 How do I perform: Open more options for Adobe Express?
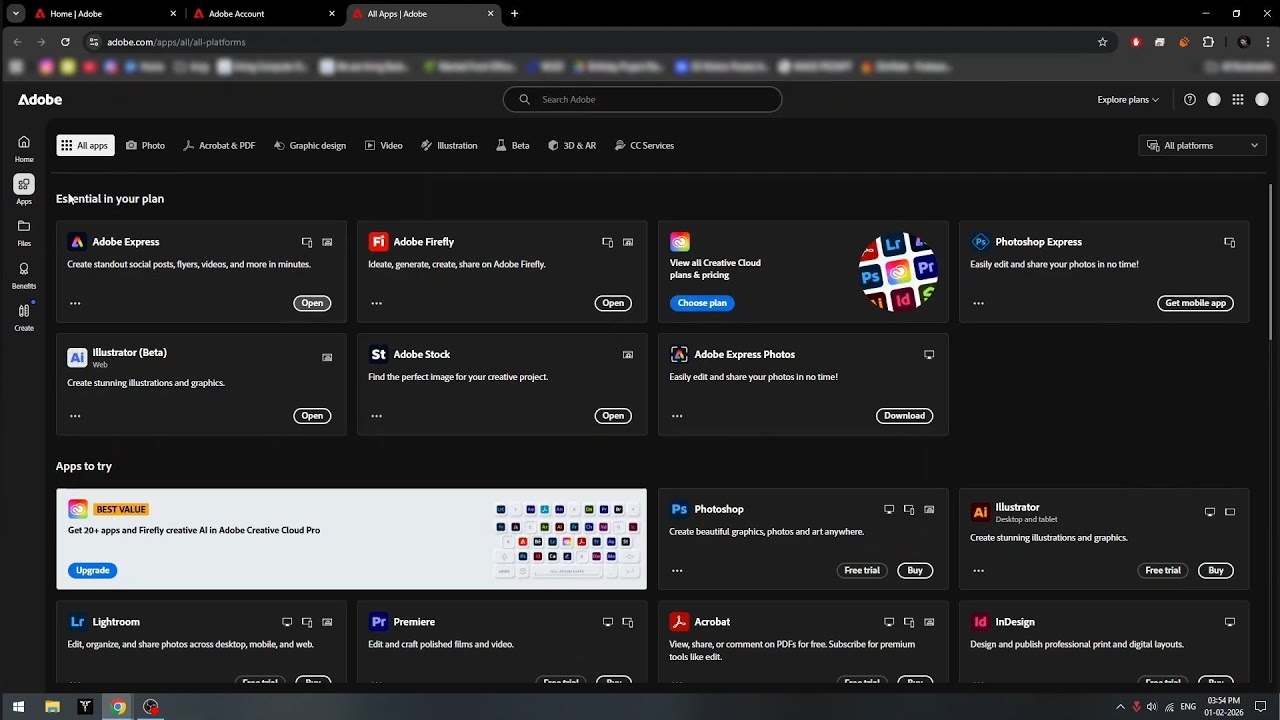coord(75,303)
